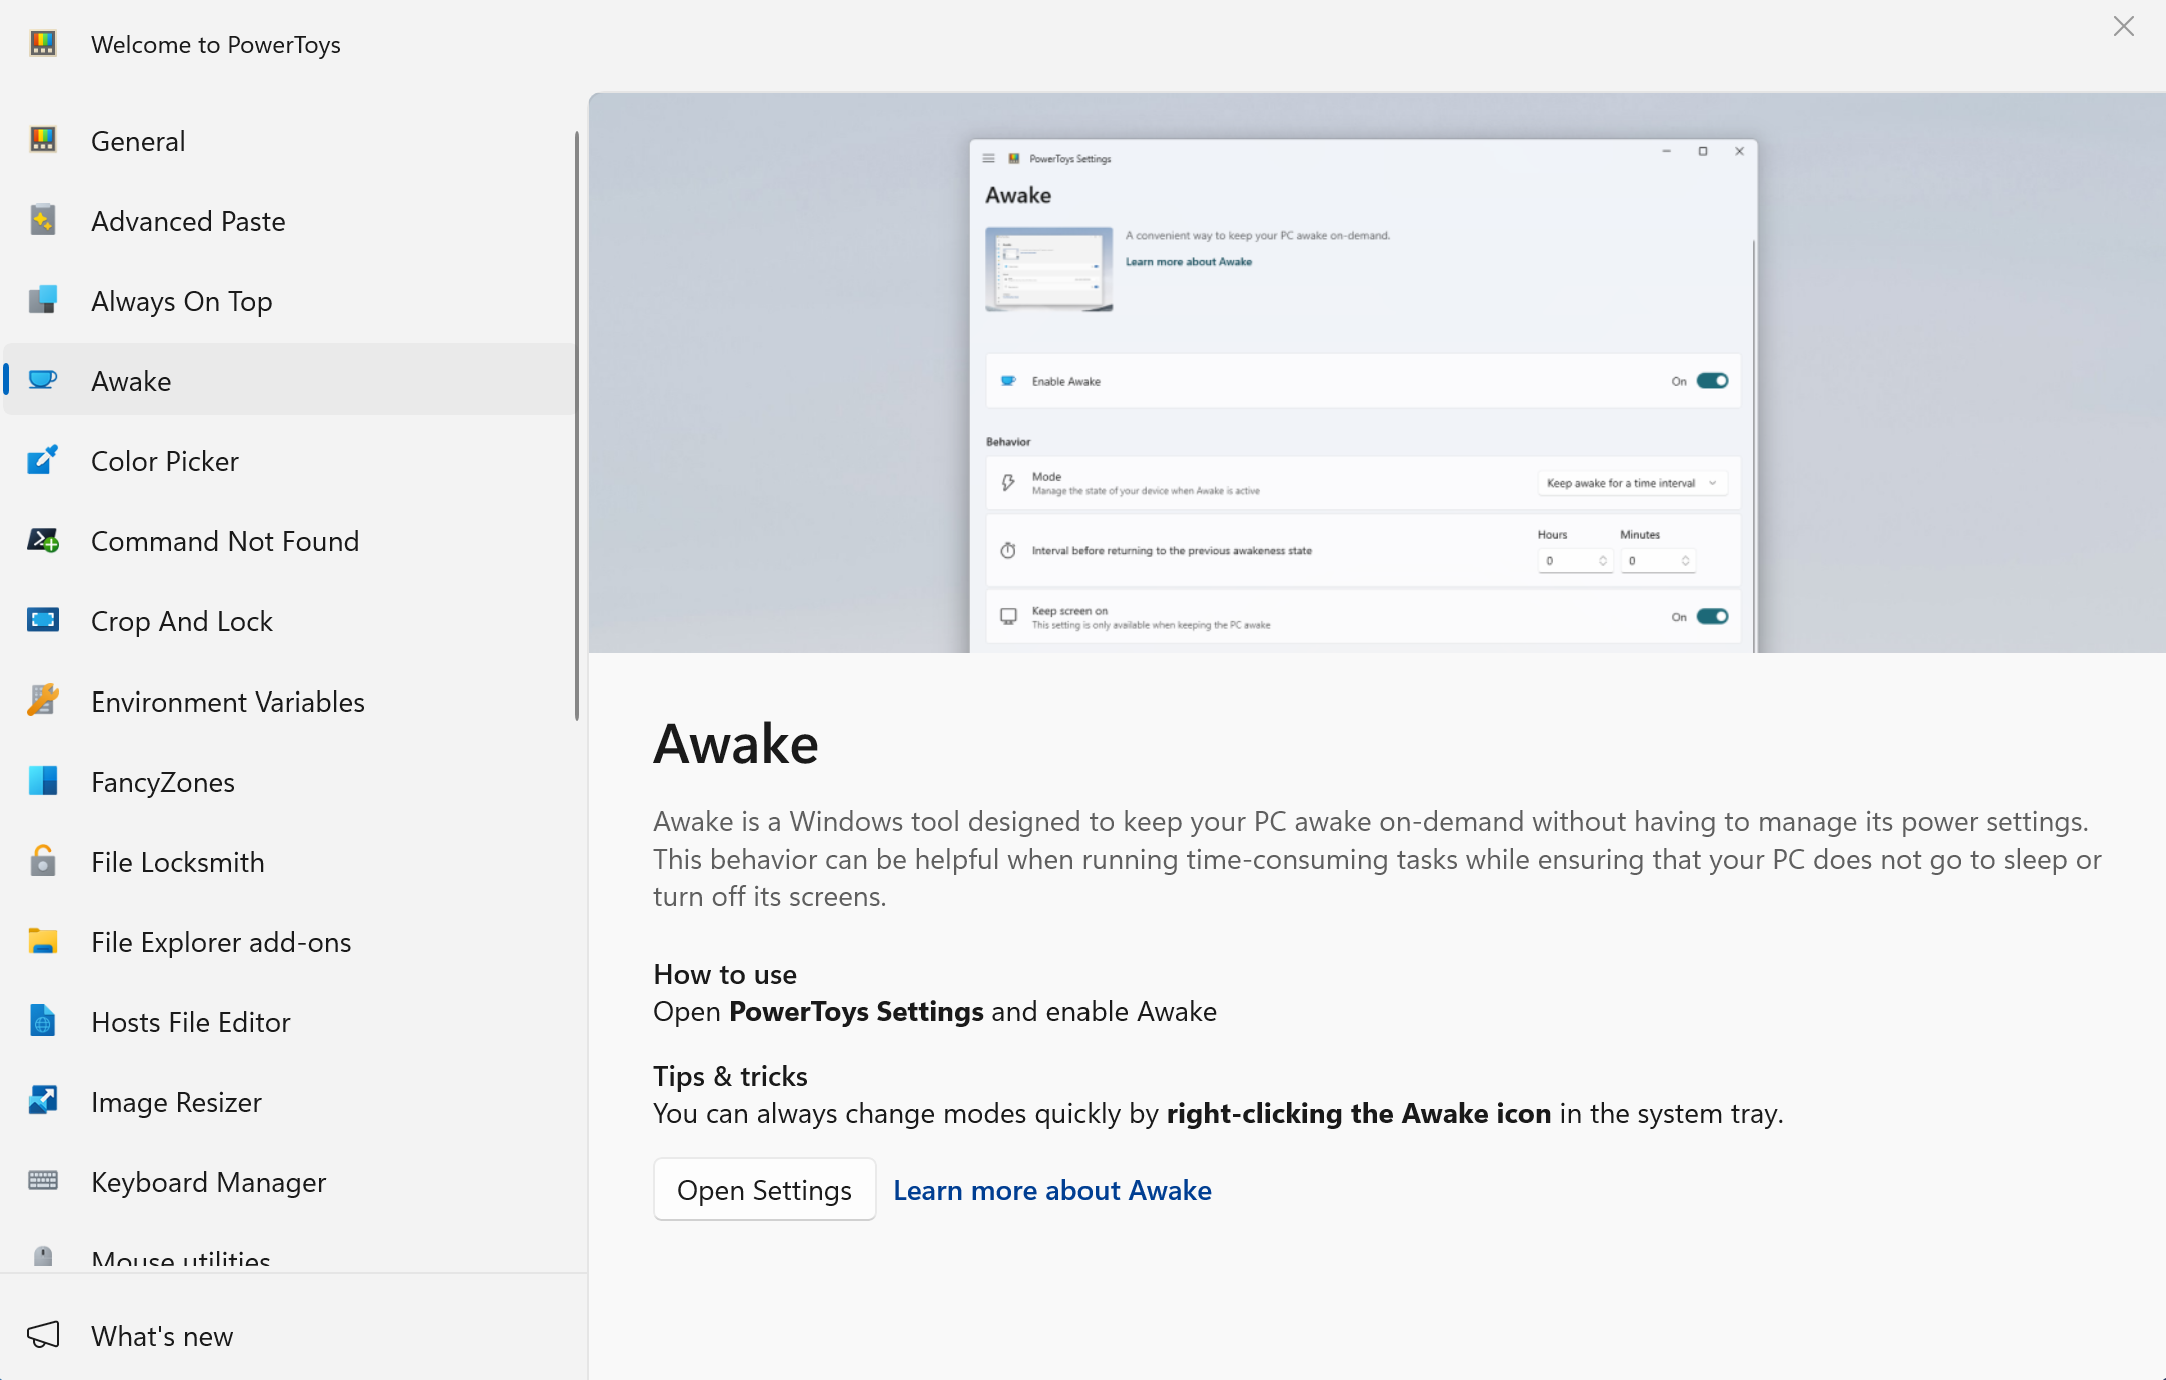Image resolution: width=2166 pixels, height=1380 pixels.
Task: Open the What's new section
Action: pos(161,1336)
